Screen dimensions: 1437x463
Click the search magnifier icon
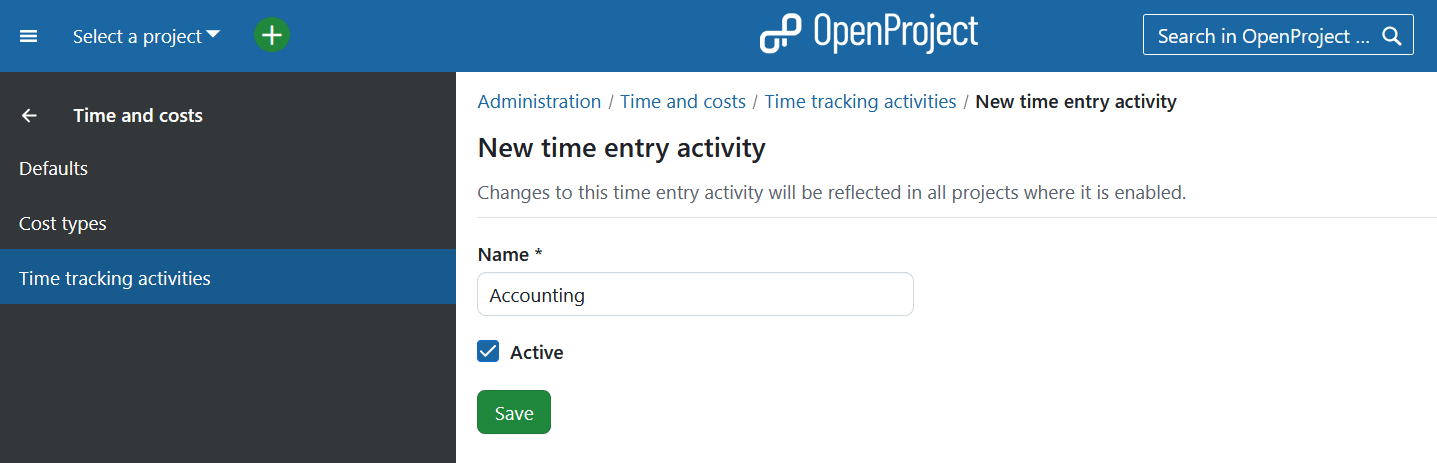[x=1392, y=36]
